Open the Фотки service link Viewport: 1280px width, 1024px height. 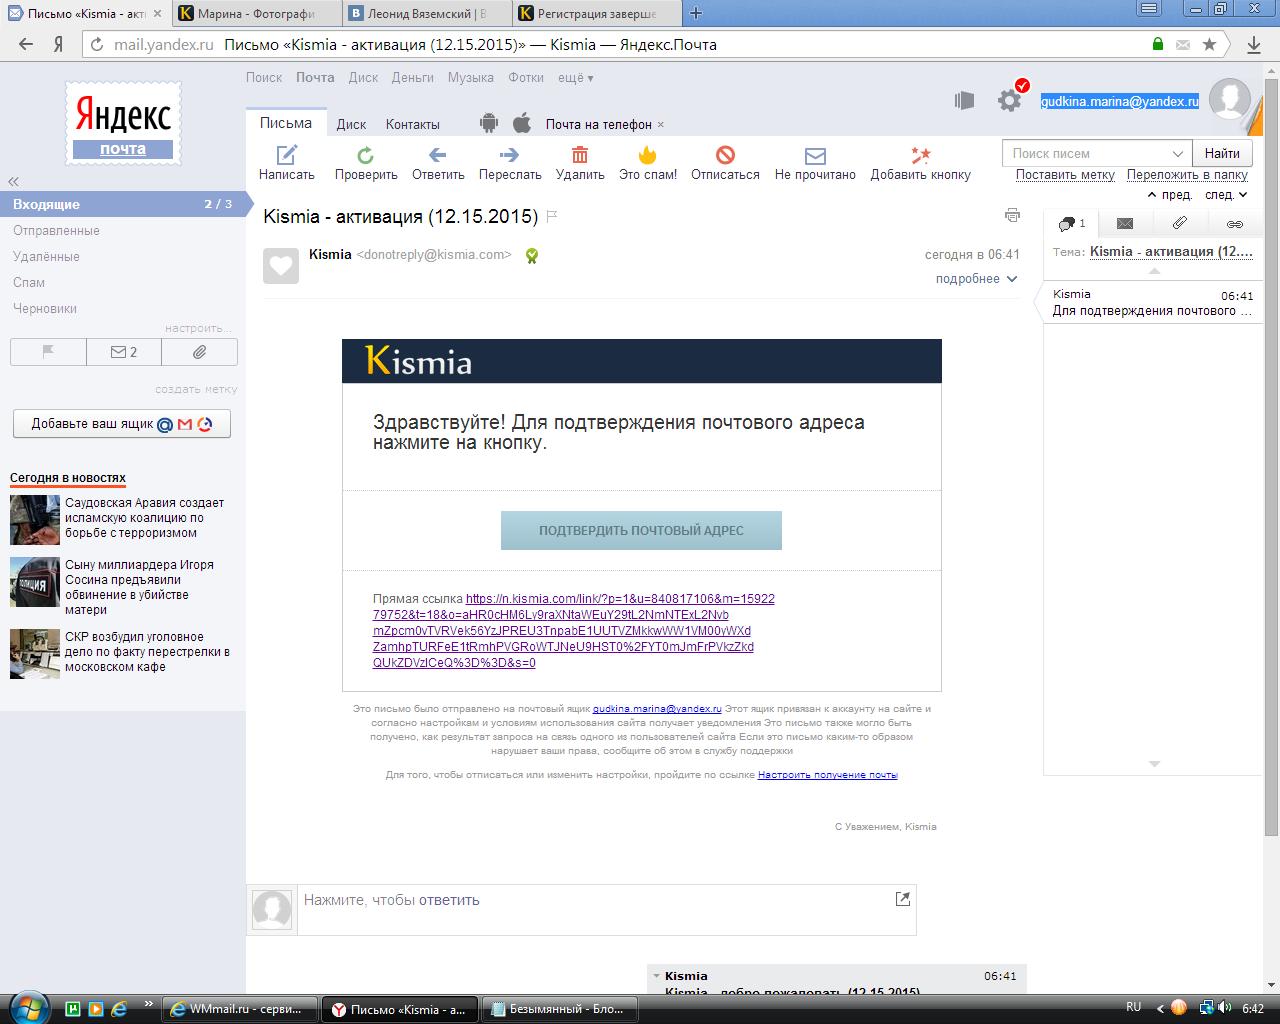coord(526,77)
